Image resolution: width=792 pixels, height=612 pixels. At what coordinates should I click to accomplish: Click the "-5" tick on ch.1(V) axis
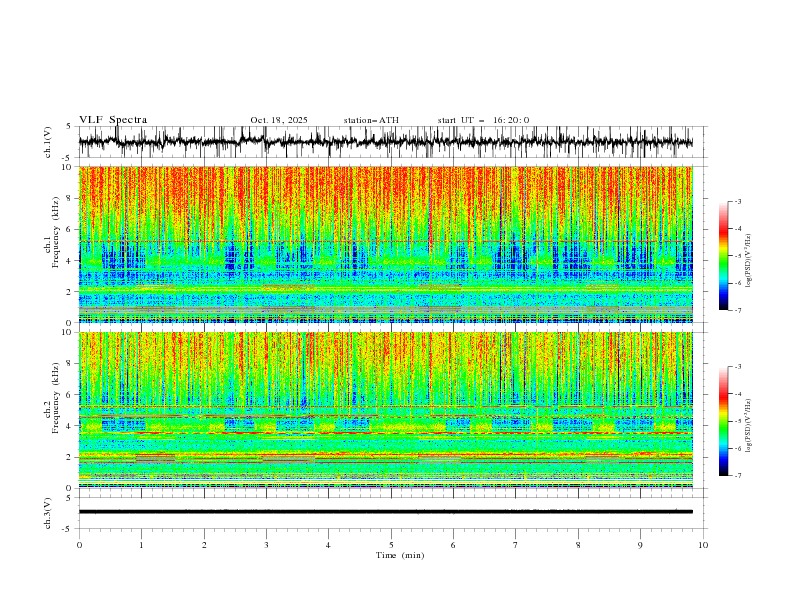click(68, 158)
